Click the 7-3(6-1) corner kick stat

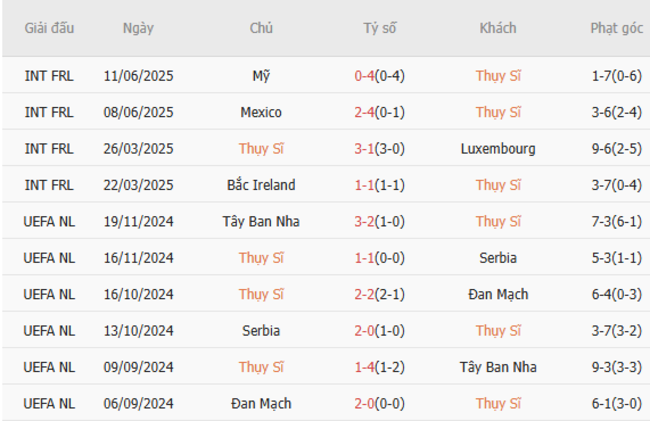(616, 222)
